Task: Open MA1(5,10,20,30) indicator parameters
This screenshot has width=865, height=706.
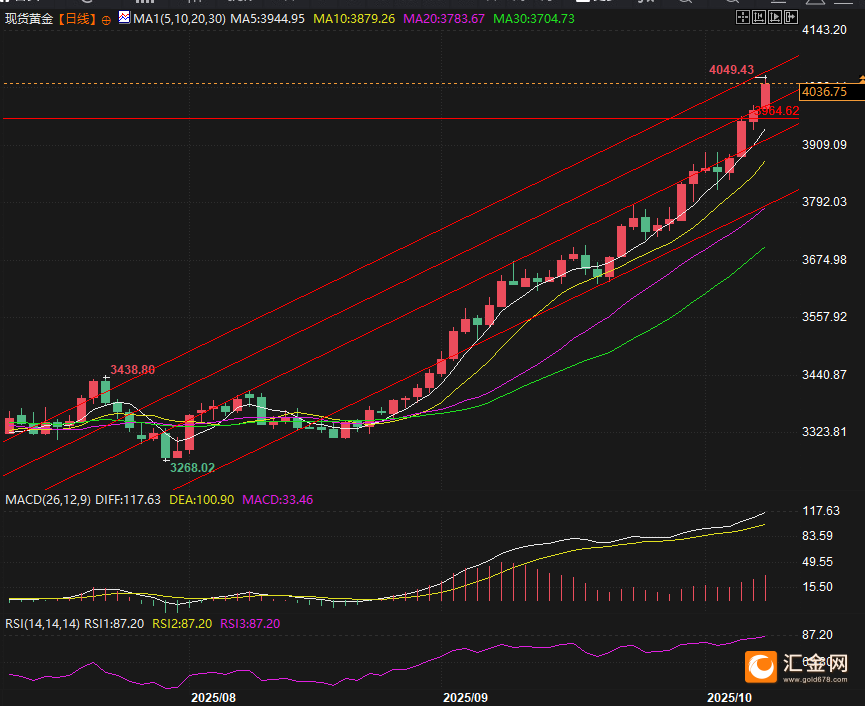Action: (x=179, y=19)
